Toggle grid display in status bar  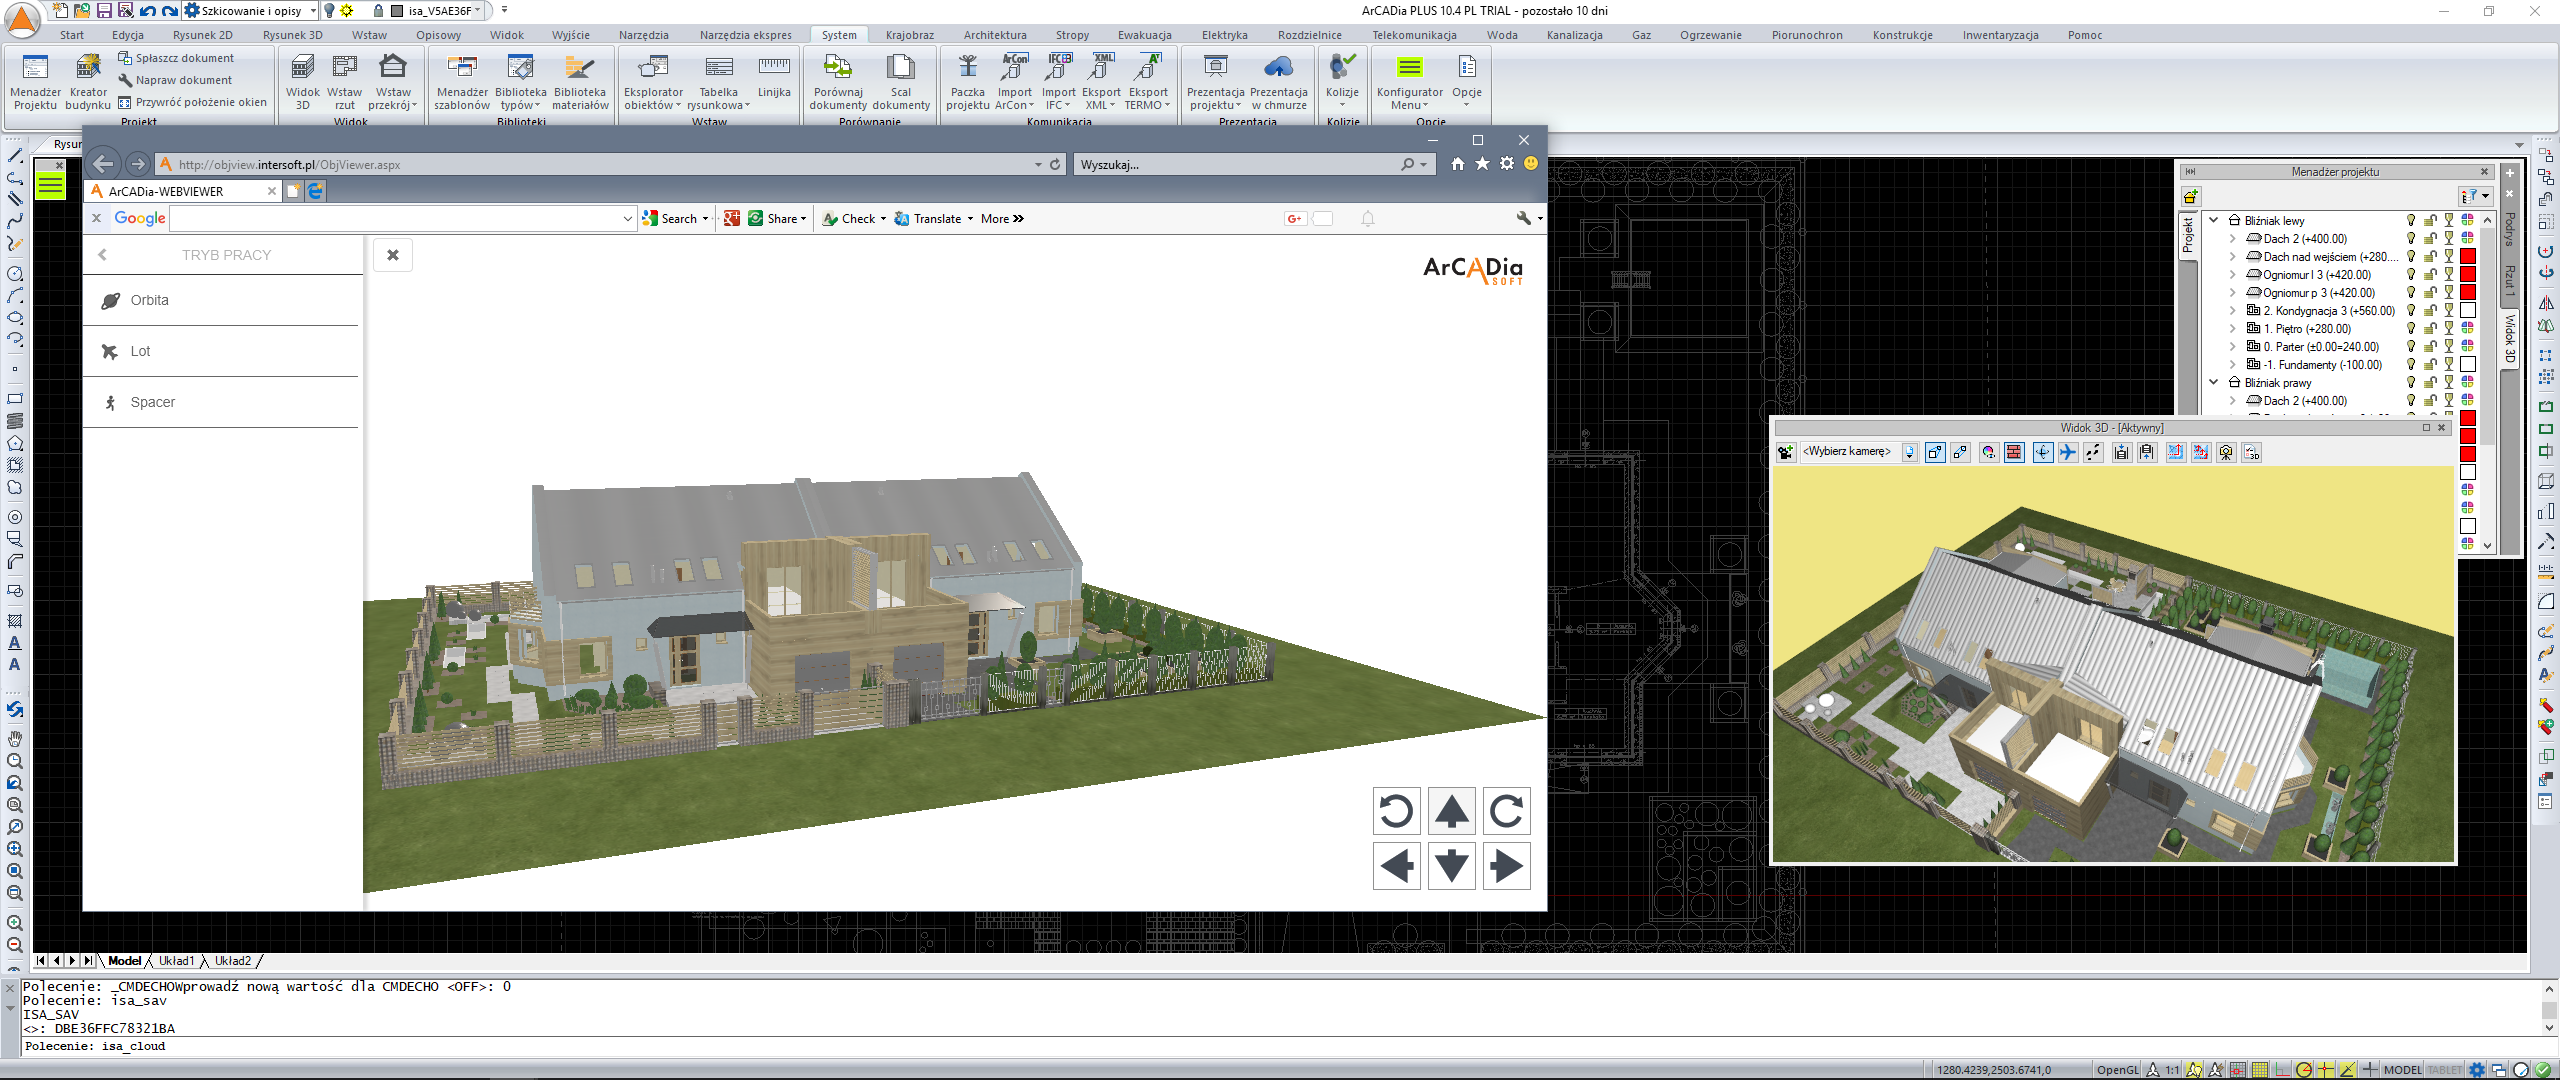(2259, 1070)
